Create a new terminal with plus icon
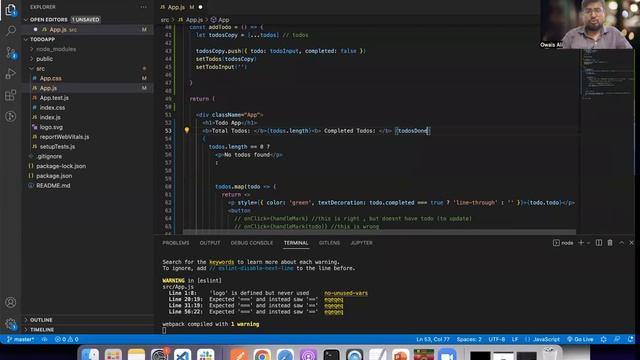Screen dimensions: 640x360 click(581, 243)
